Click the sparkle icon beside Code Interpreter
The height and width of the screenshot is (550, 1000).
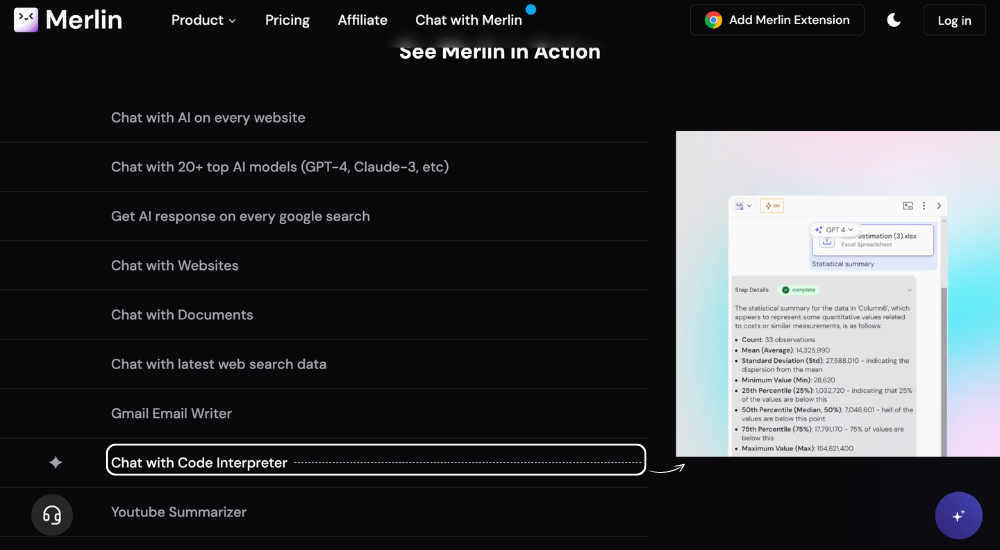pyautogui.click(x=56, y=463)
